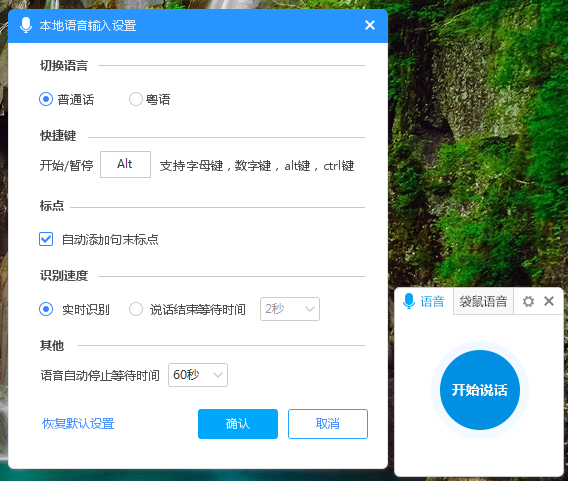Viewport: 568px width, 481px height.
Task: Switch to the 袋鼠语音 tab
Action: [x=483, y=301]
